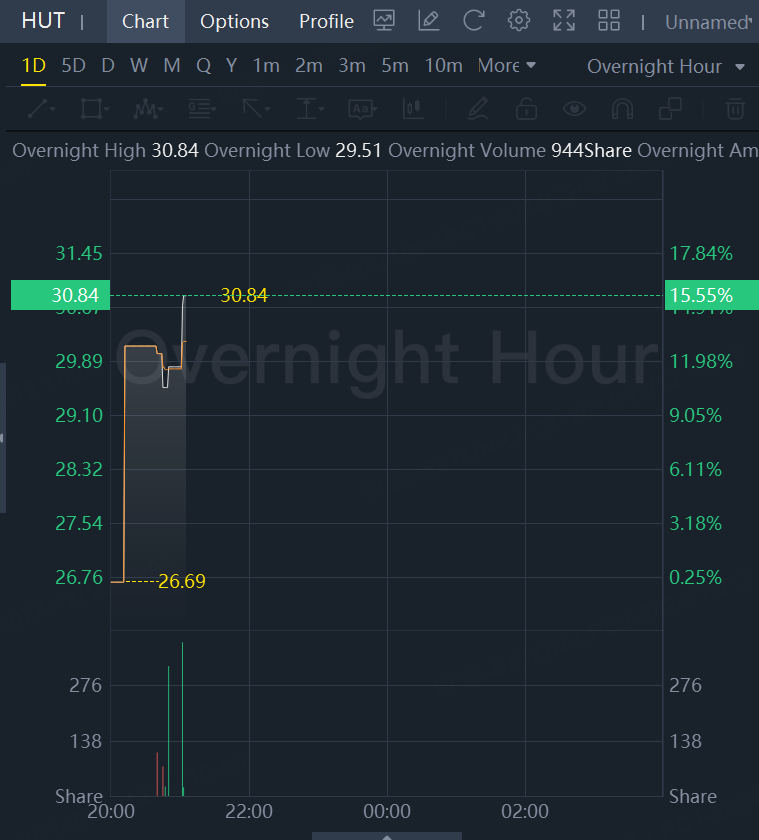The width and height of the screenshot is (759, 840).
Task: Select the 5m interval button
Action: tap(395, 66)
